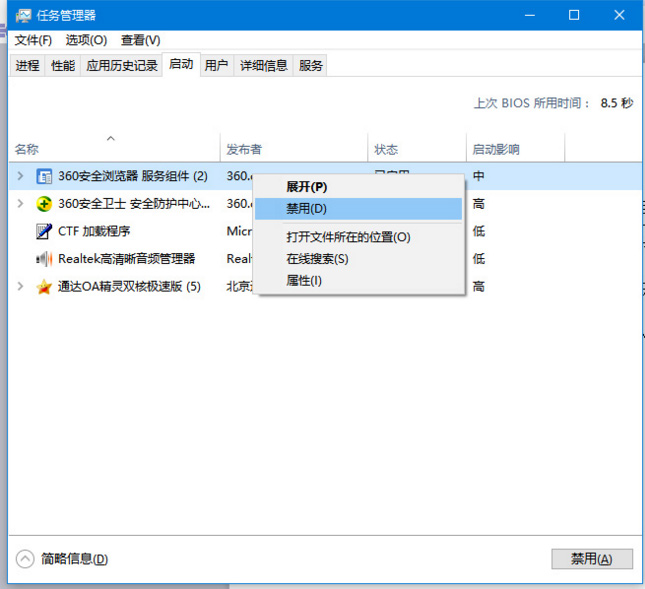Choose 属性(I) in the context menu
Viewport: 645px width, 589px height.
pos(358,281)
